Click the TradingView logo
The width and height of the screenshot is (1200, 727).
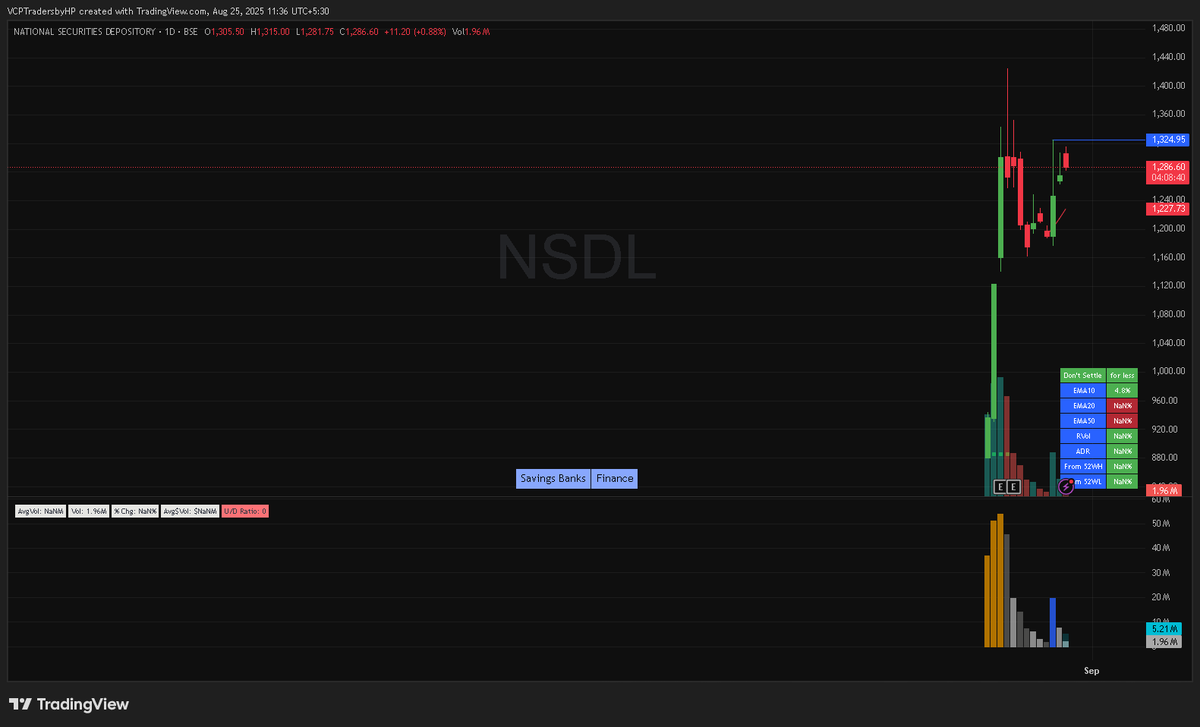[69, 704]
